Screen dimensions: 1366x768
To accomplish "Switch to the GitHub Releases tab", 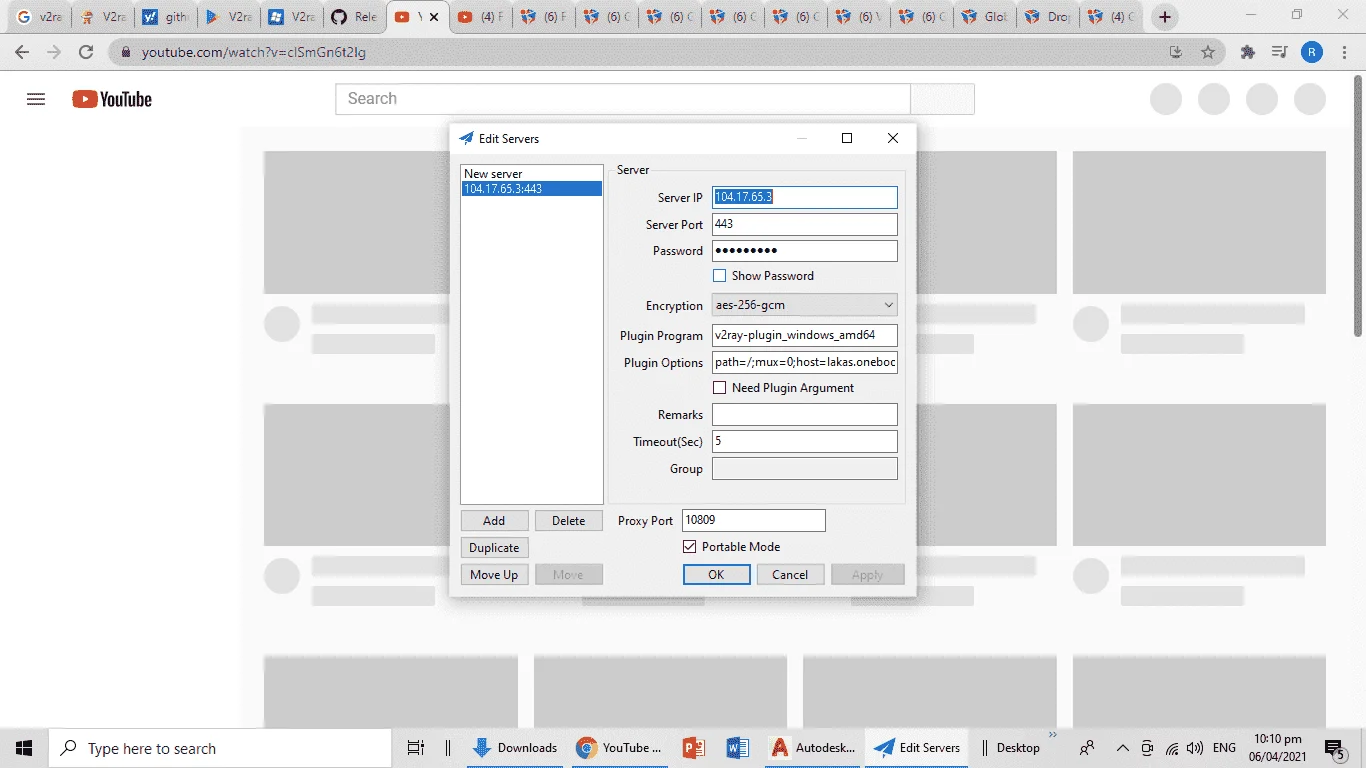I will tap(355, 17).
